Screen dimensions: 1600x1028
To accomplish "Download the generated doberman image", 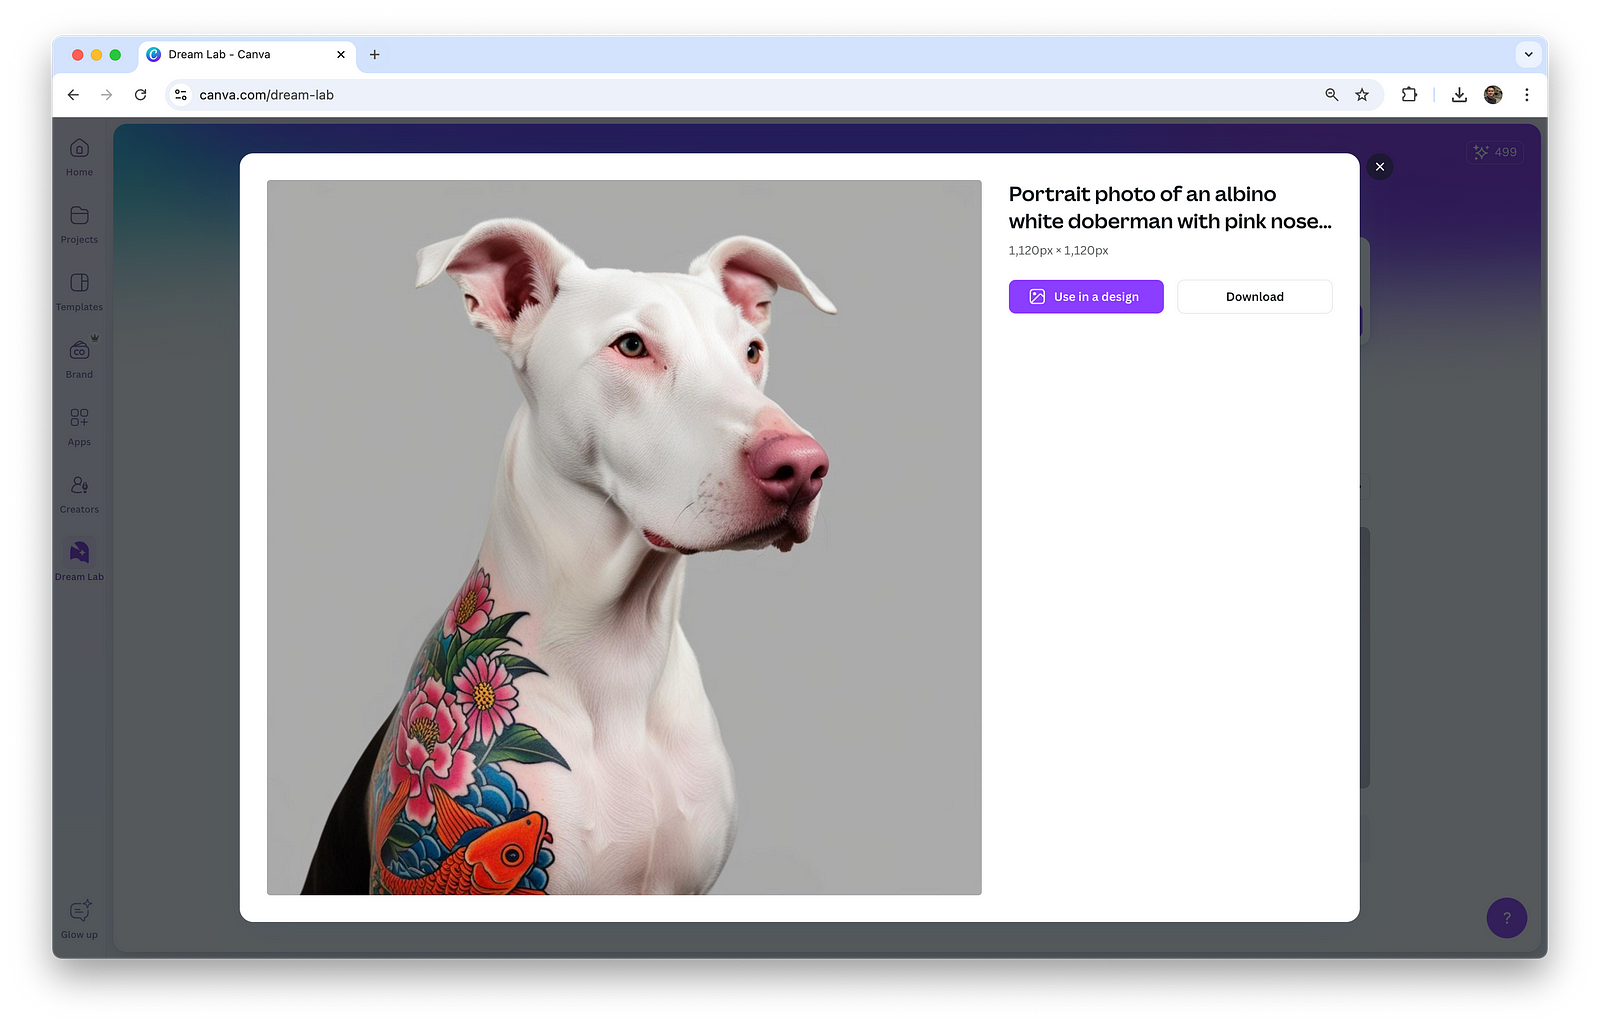I will pos(1254,296).
